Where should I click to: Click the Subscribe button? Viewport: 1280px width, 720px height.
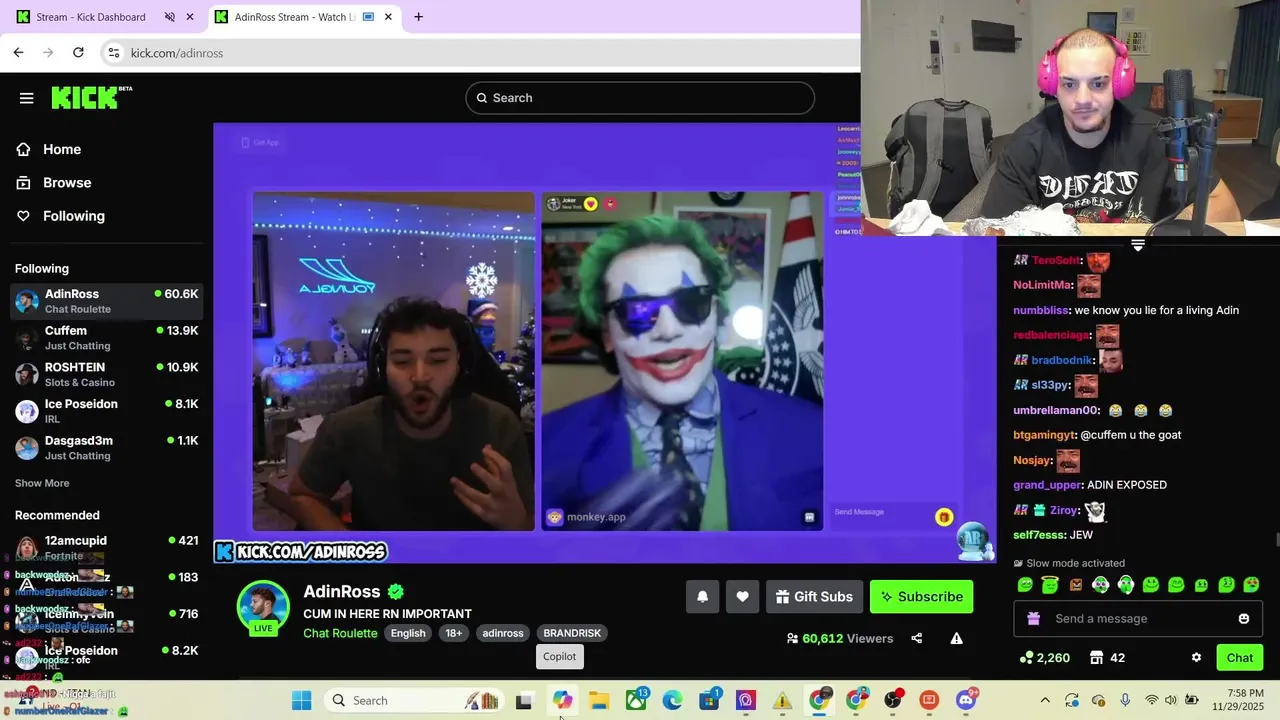921,597
